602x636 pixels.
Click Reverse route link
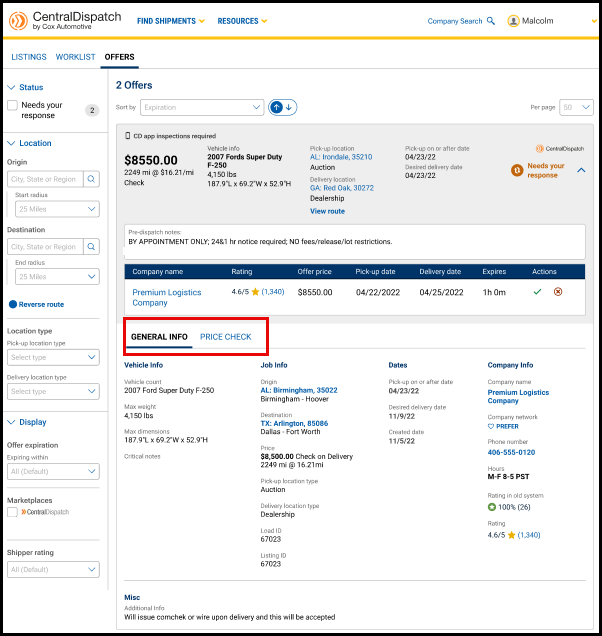coord(41,305)
